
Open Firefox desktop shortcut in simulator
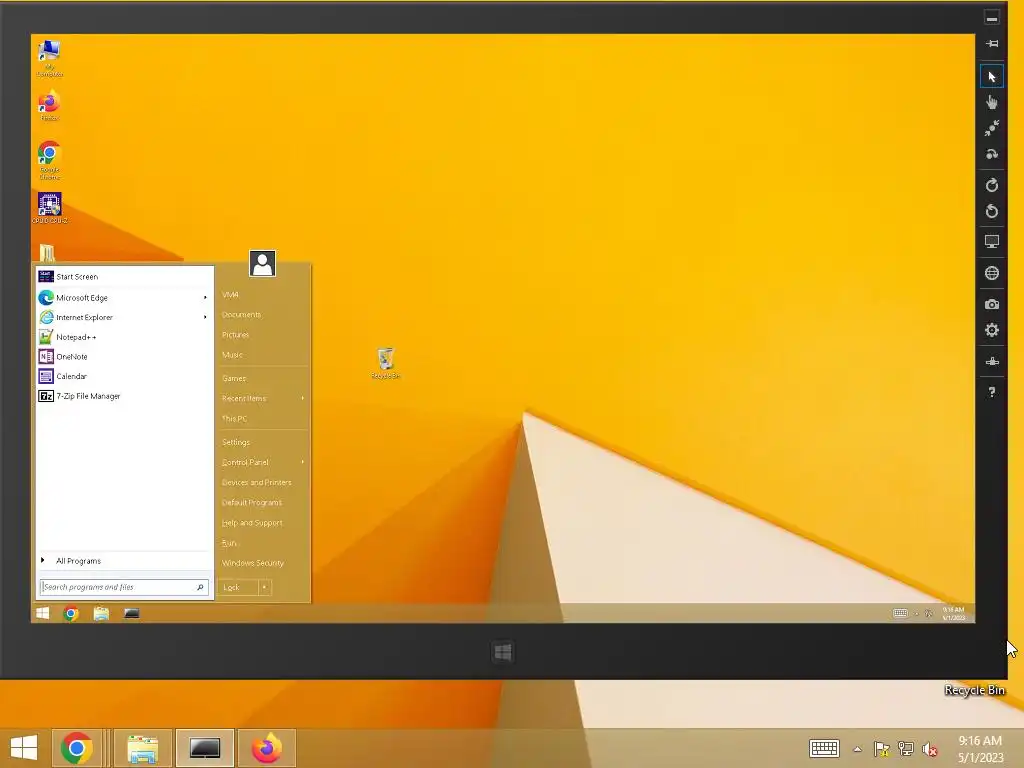[50, 106]
